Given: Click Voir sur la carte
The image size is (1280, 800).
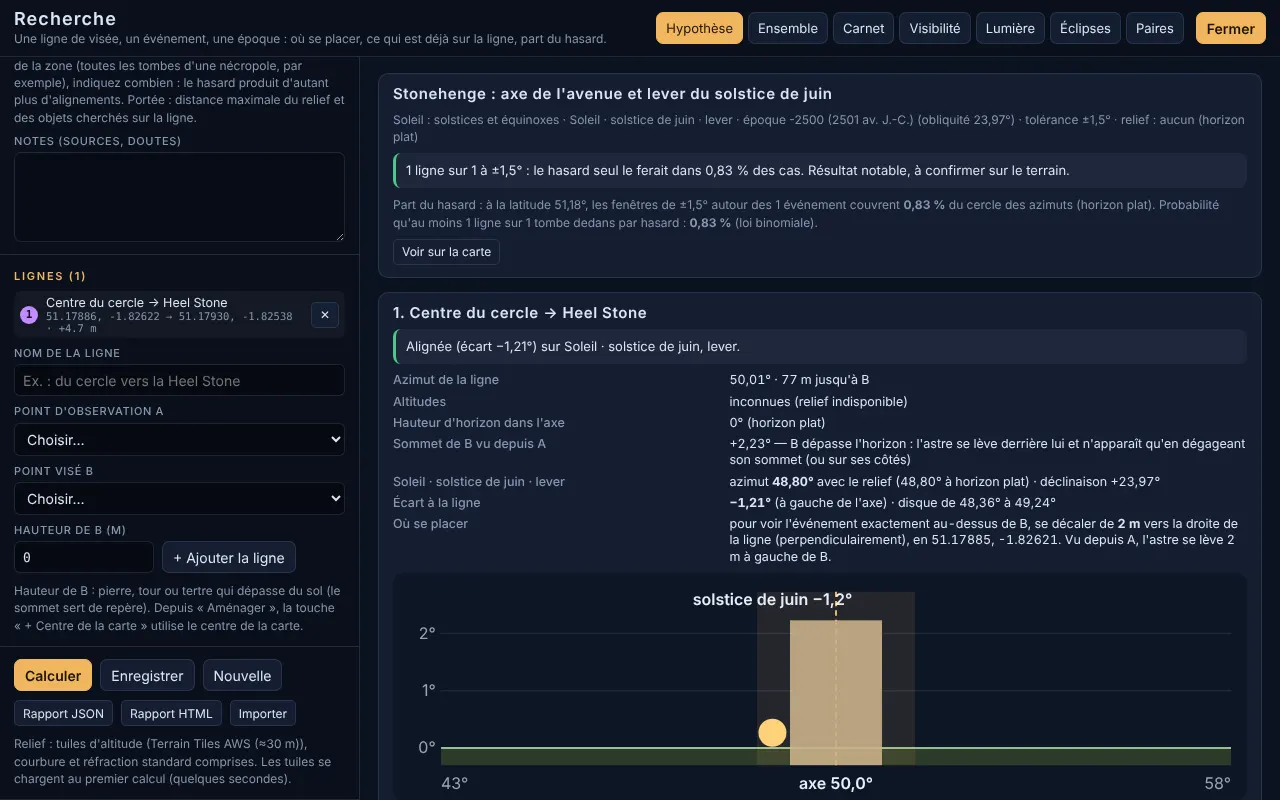Looking at the screenshot, I should [446, 252].
